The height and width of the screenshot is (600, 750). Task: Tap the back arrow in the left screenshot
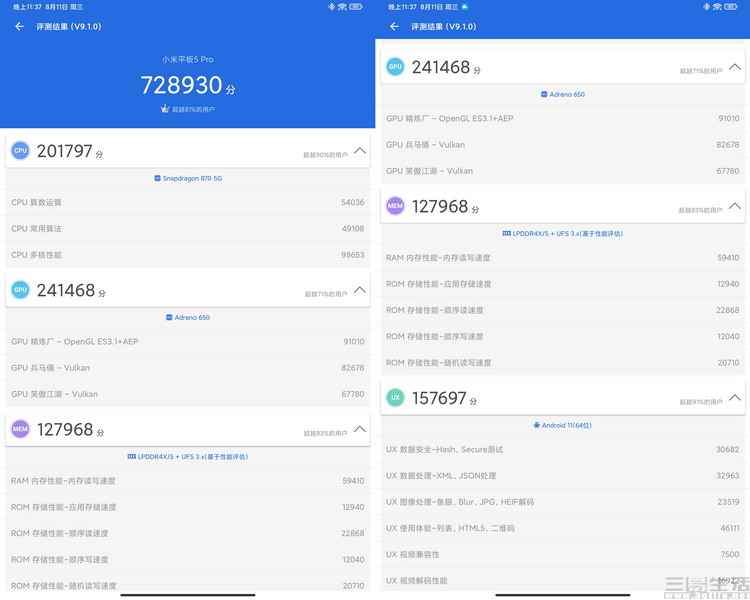coord(19,26)
